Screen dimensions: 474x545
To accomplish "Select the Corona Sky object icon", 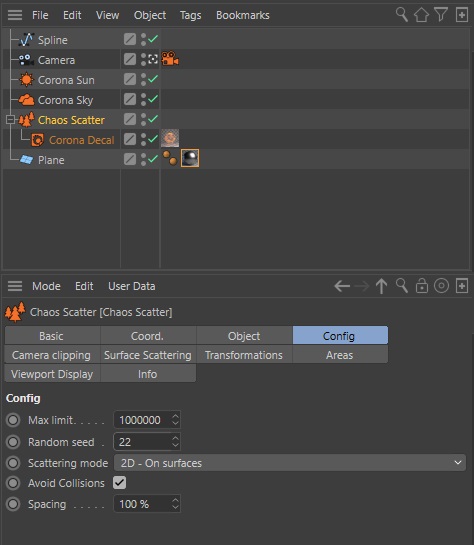I will point(26,100).
